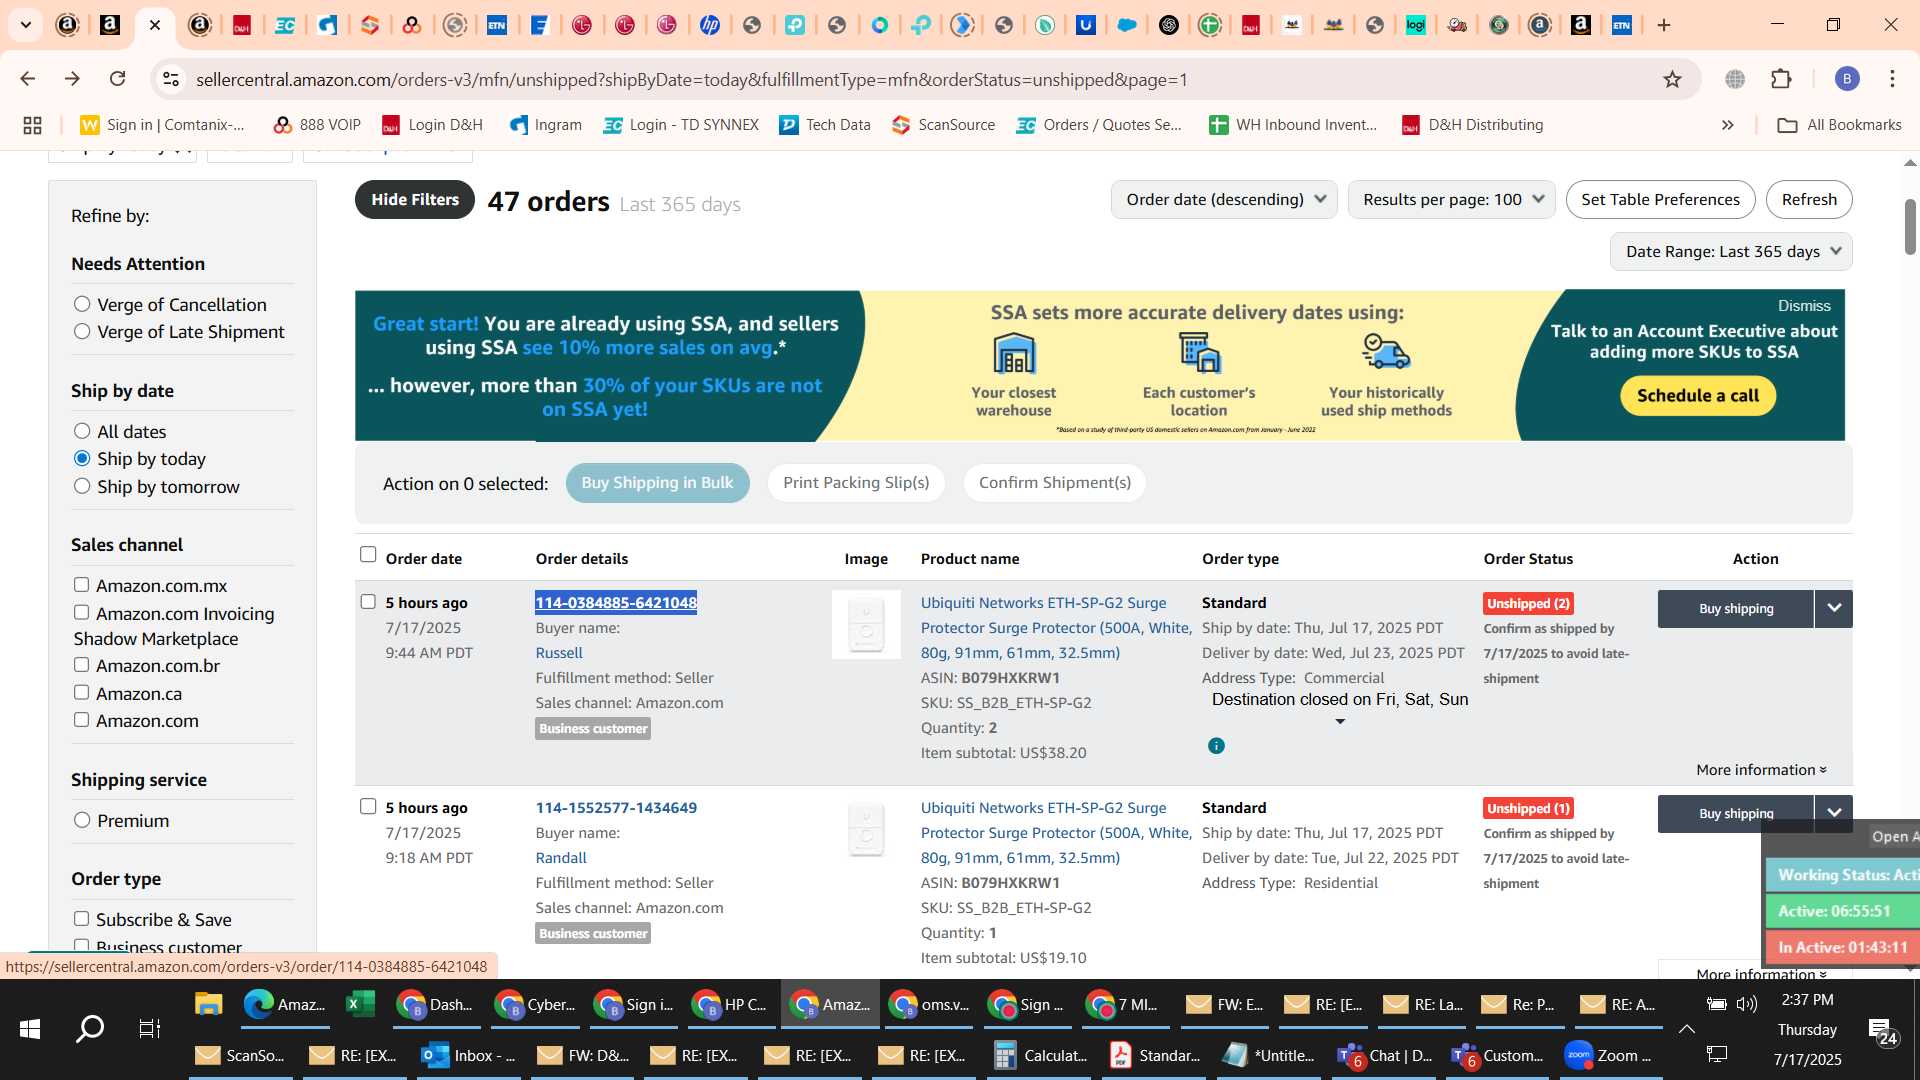Screen dimensions: 1920x1080
Task: Open the profile avatar B icon
Action: [x=1847, y=79]
